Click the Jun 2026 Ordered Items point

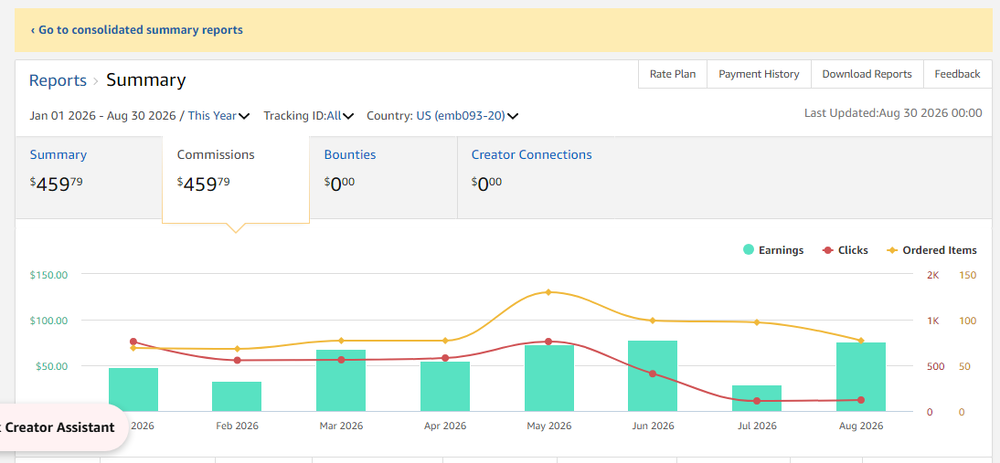click(652, 320)
